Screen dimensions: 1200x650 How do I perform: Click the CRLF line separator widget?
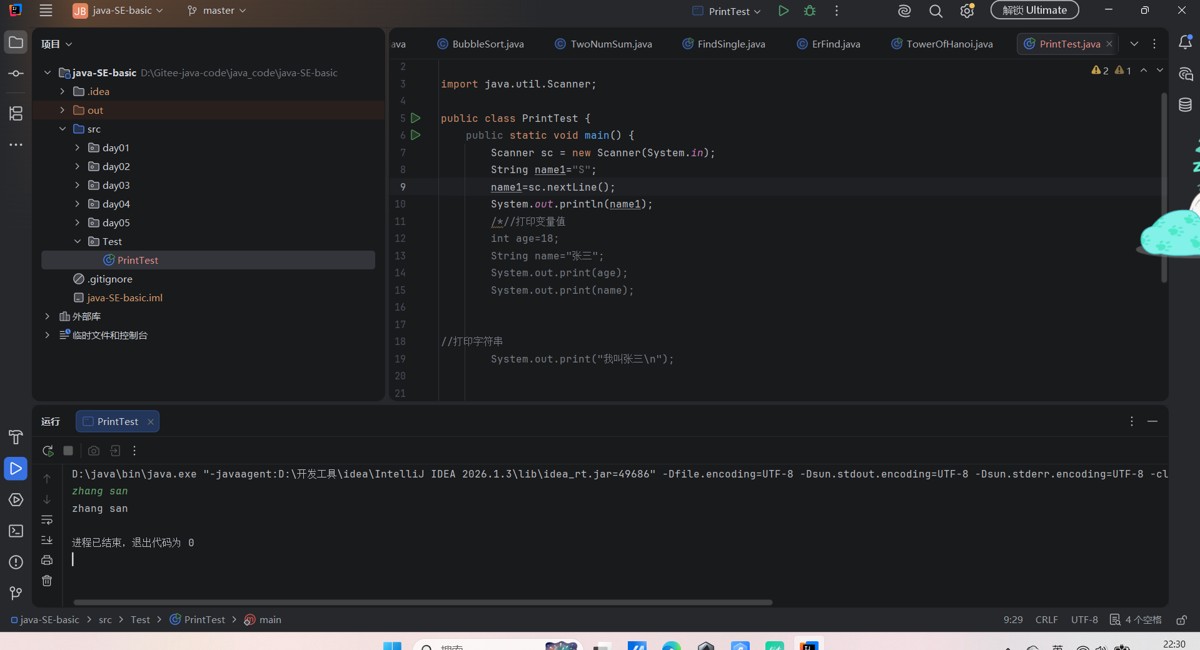1046,620
